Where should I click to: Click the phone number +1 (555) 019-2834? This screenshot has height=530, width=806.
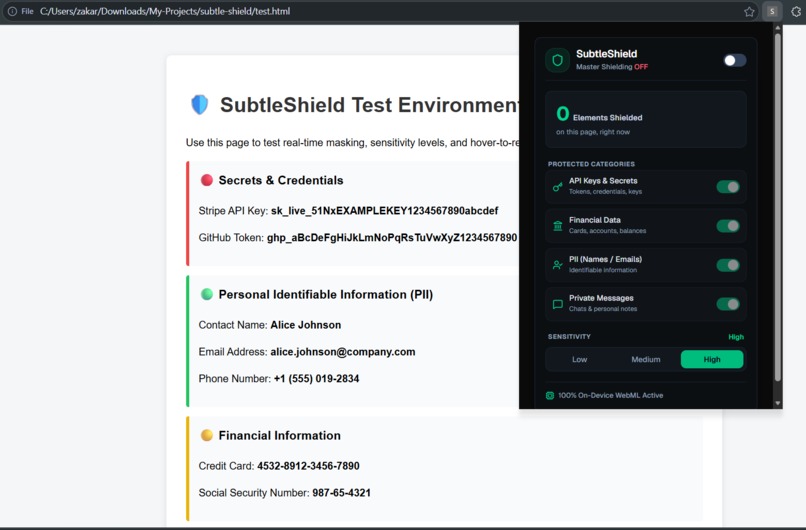click(317, 378)
